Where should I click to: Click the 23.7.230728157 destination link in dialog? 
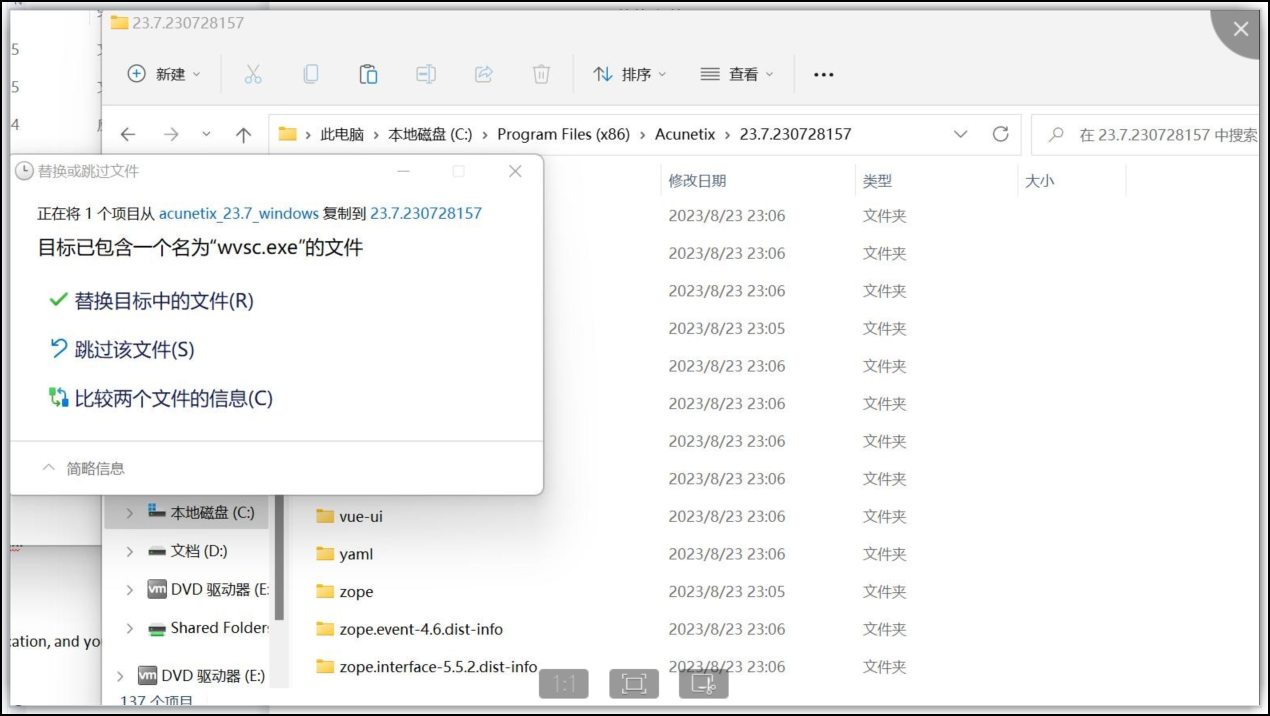coord(426,213)
